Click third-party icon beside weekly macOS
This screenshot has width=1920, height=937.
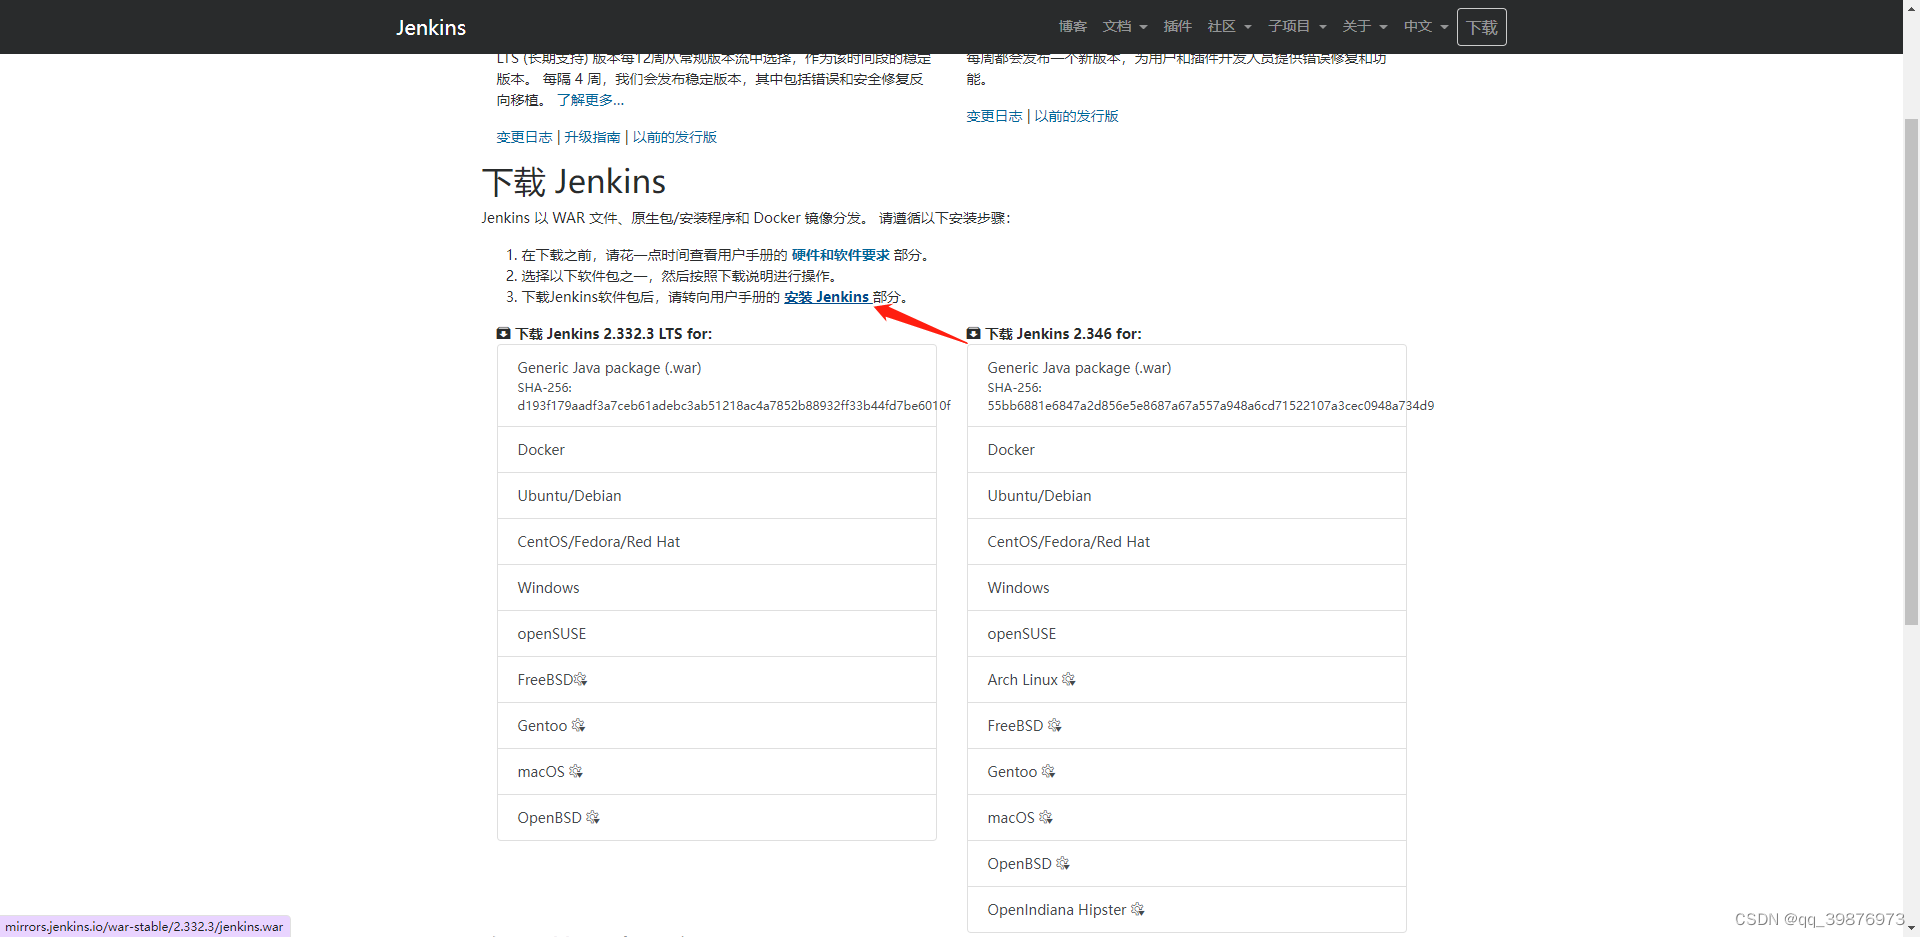1046,817
